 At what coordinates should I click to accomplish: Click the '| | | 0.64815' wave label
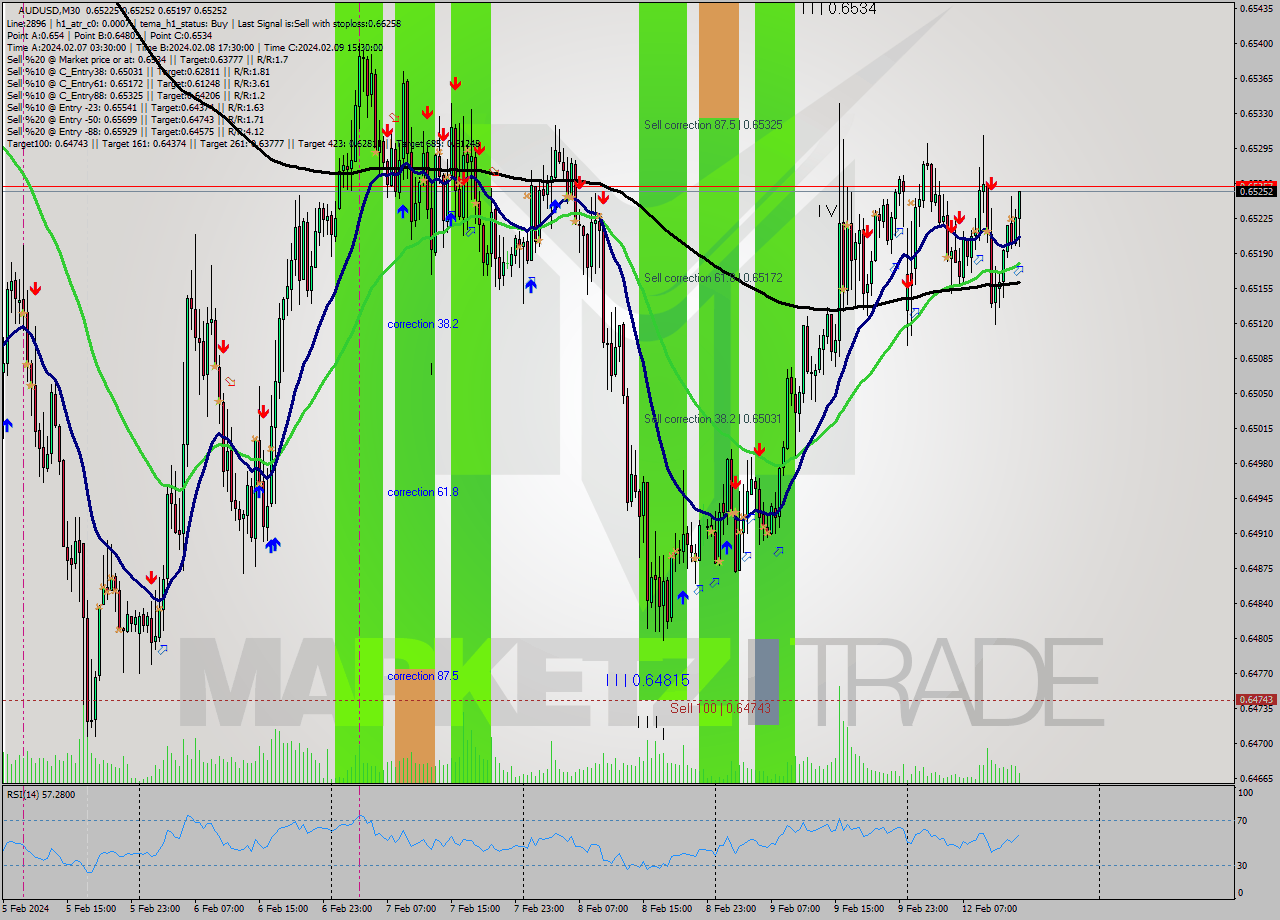tap(648, 680)
